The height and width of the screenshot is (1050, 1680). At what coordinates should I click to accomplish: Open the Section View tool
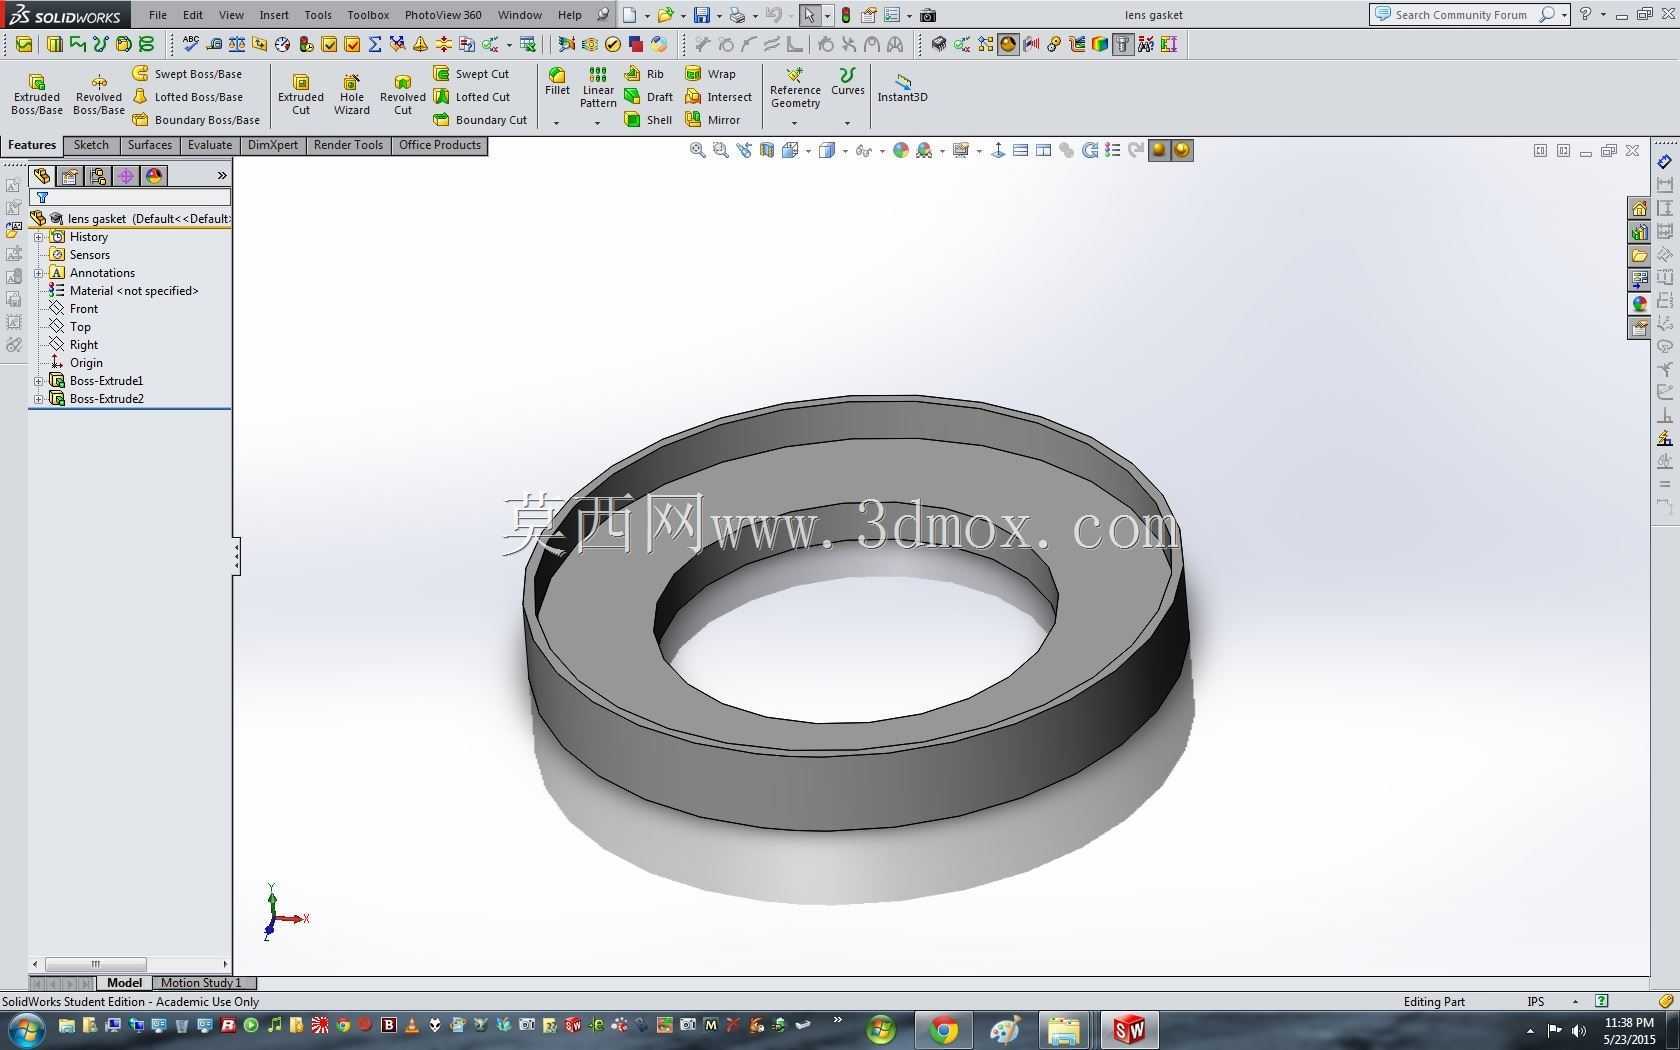[767, 150]
